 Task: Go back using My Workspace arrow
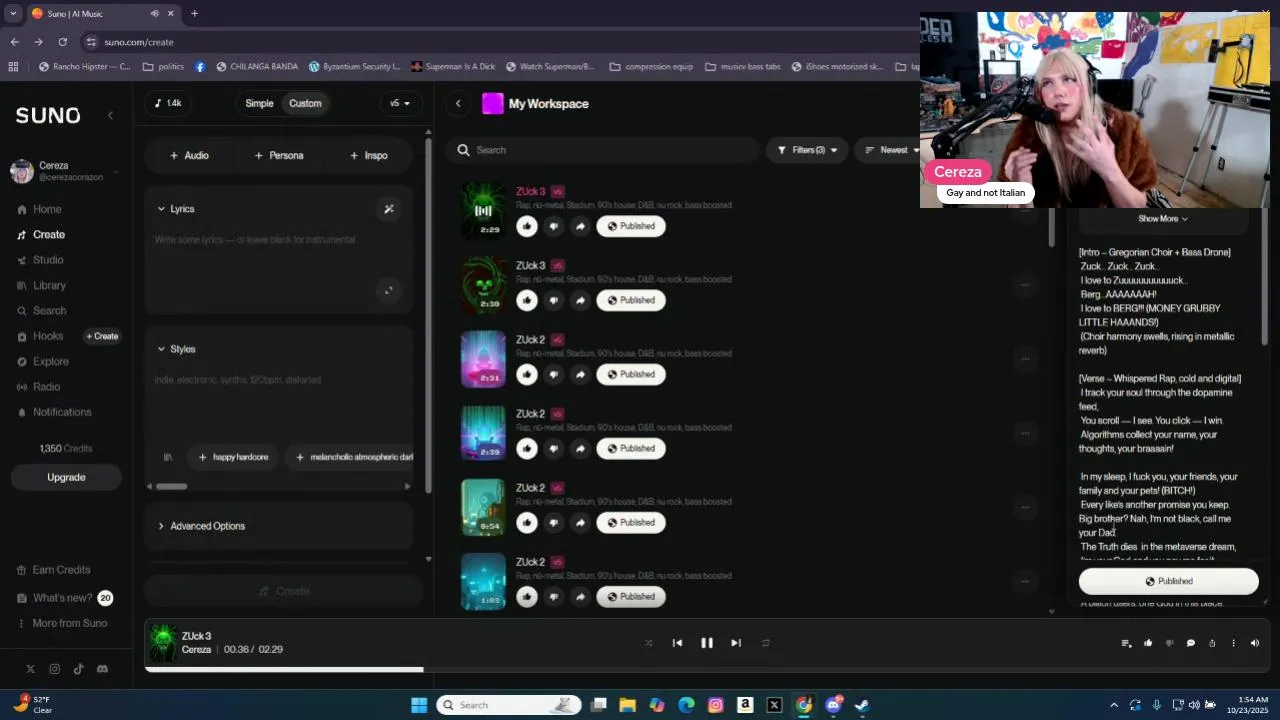458,104
